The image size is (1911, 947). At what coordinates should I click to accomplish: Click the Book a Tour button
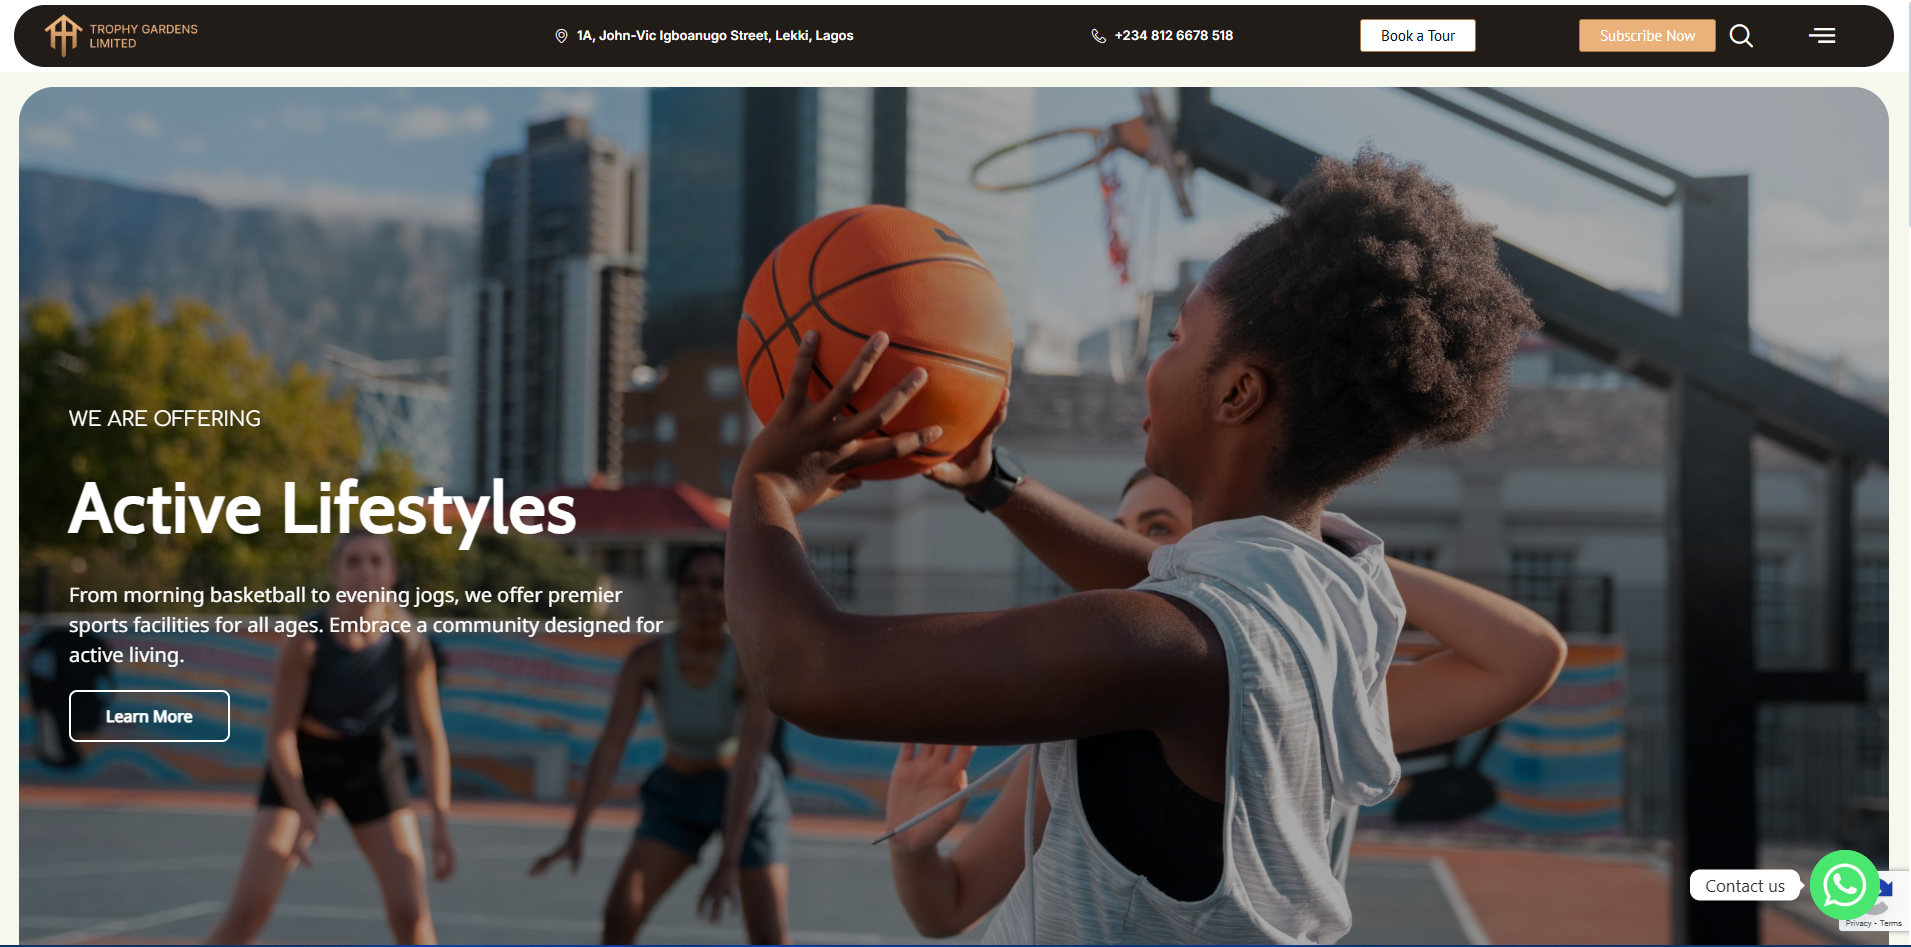(1417, 36)
